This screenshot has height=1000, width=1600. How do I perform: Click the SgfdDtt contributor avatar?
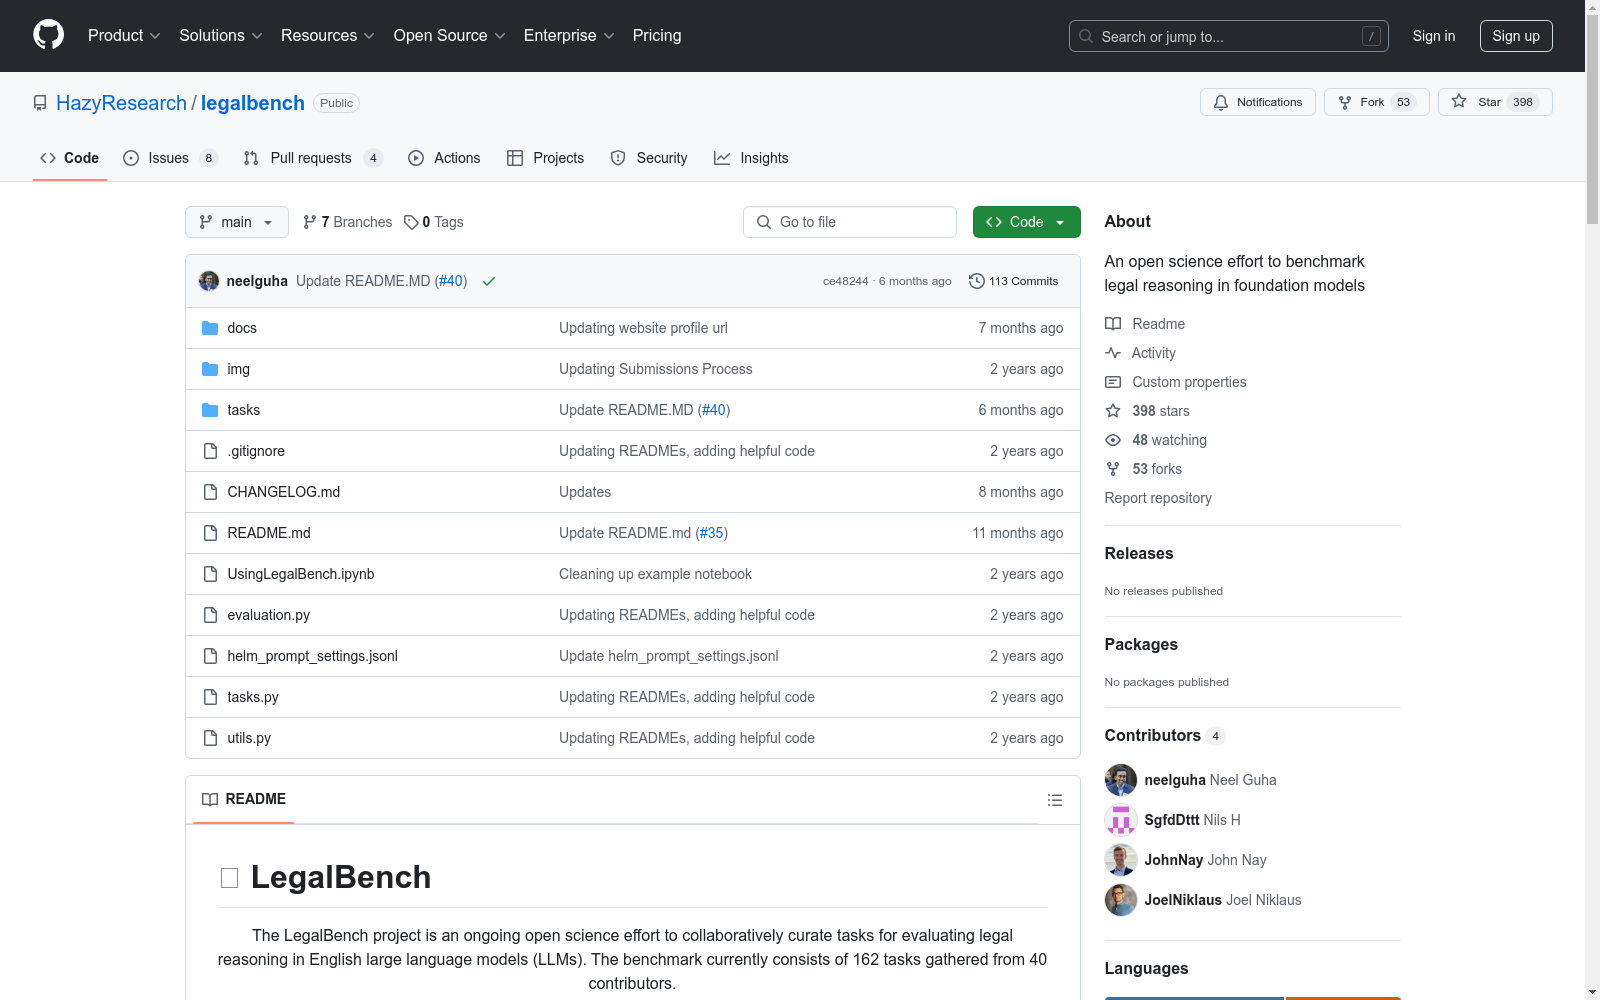1121,820
